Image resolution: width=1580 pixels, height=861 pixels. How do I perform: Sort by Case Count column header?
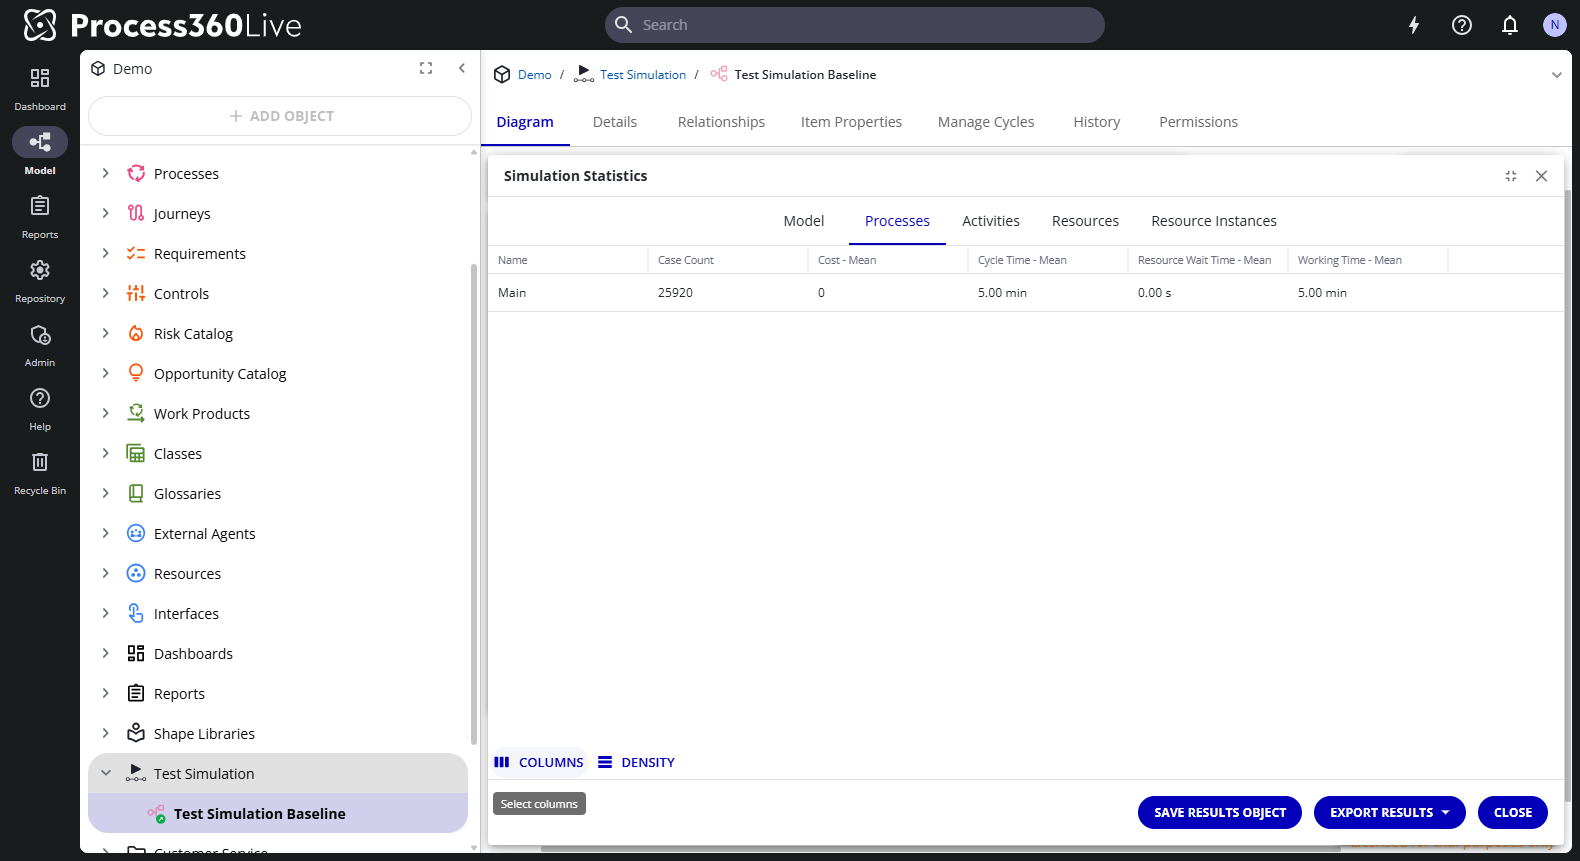pos(728,260)
